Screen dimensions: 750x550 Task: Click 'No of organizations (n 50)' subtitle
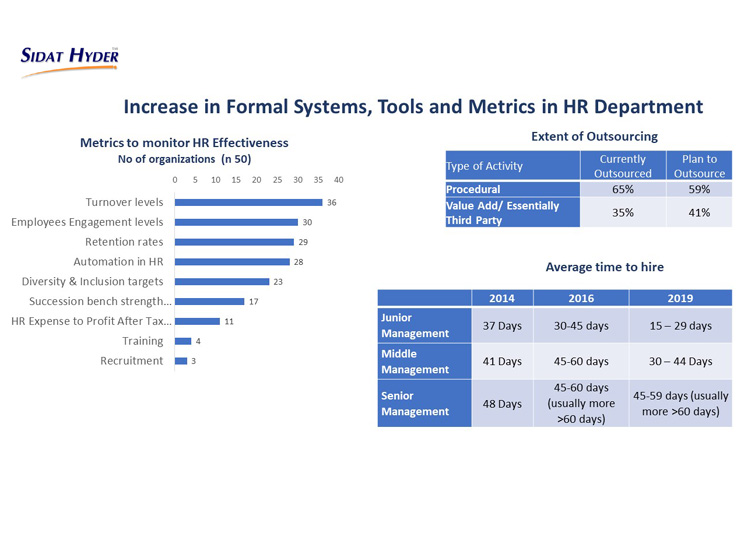[184, 159]
